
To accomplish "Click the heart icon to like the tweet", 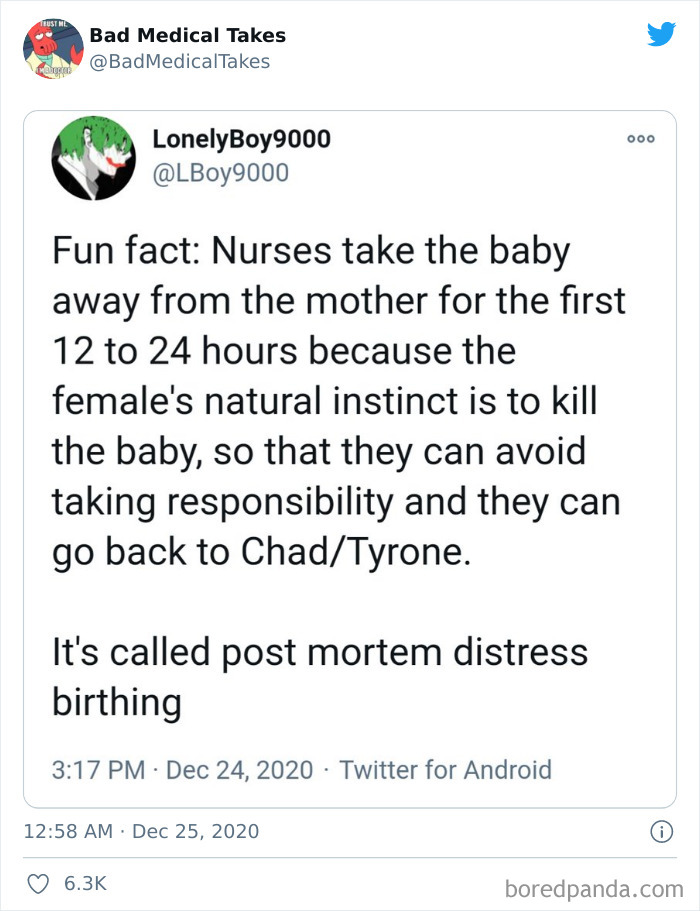I will coord(37,882).
